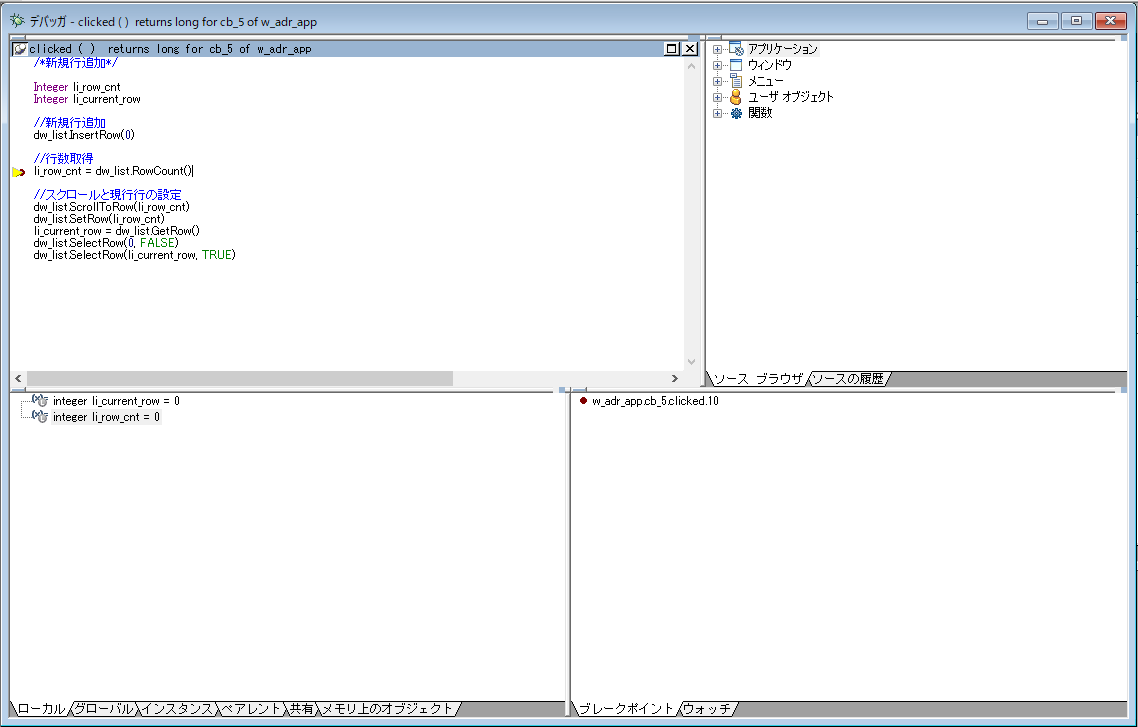Click the li_row_cnt variable icon
1138x727 pixels.
coord(41,417)
